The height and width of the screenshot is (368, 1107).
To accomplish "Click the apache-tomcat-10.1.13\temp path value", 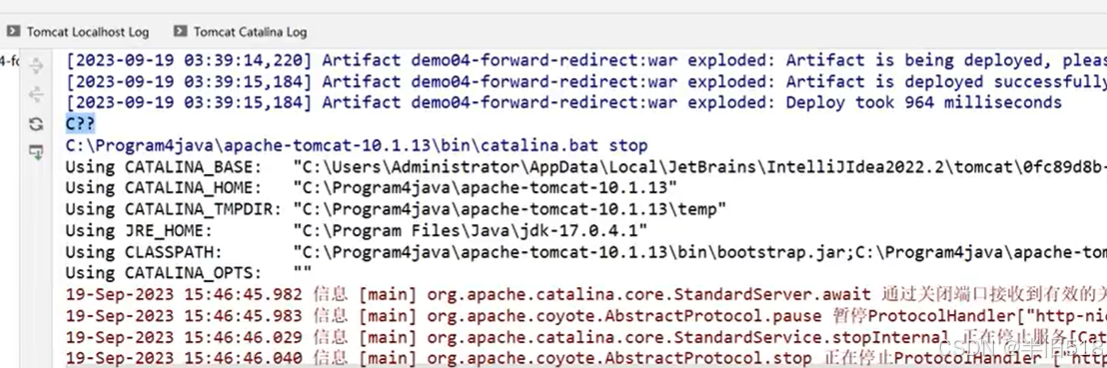I will (510, 210).
